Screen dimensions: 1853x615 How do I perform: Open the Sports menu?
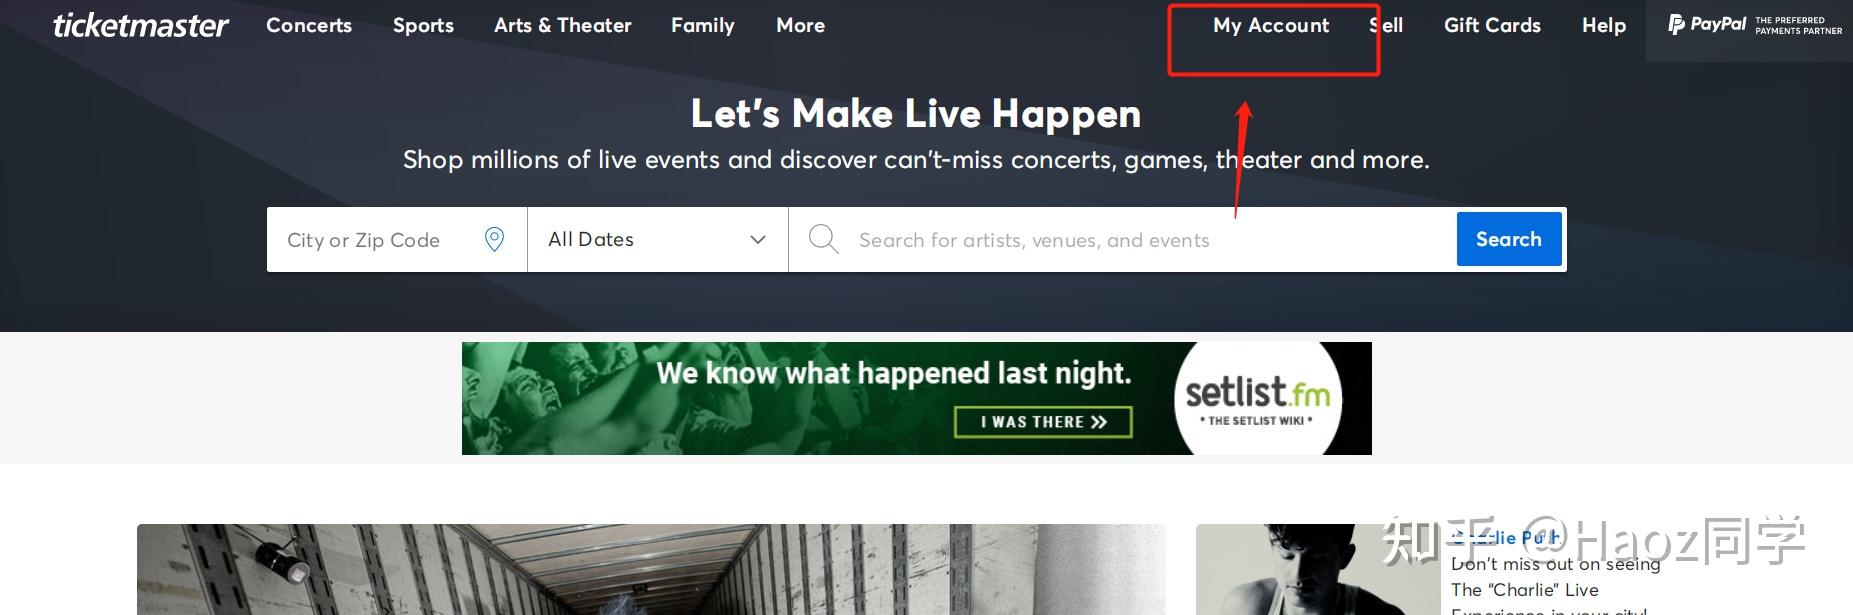coord(423,26)
